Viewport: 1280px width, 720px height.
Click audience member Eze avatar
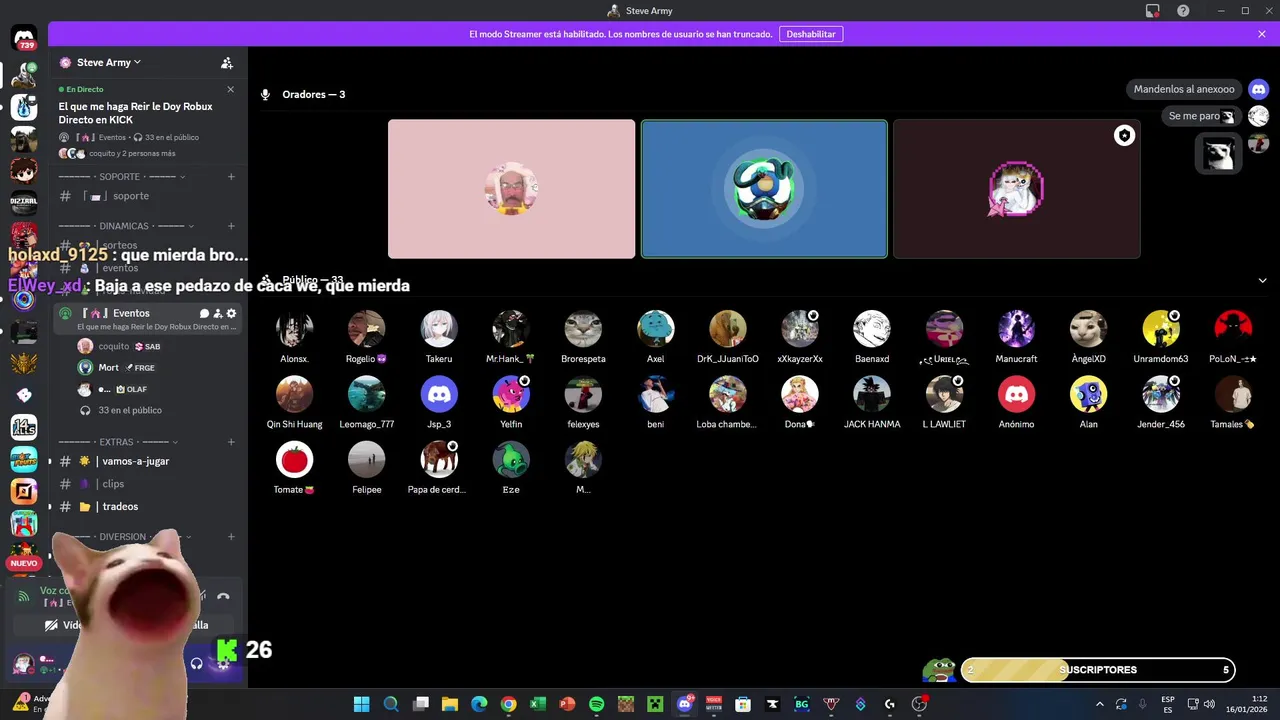point(511,460)
